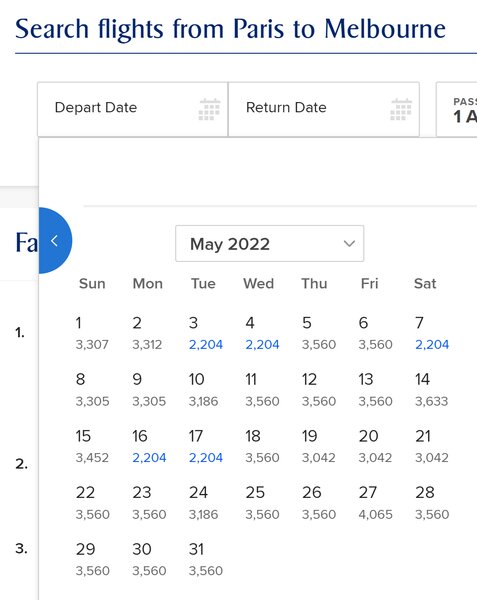Choose May 3 with fare 2,204
Image resolution: width=477 pixels, height=600 pixels.
point(205,333)
